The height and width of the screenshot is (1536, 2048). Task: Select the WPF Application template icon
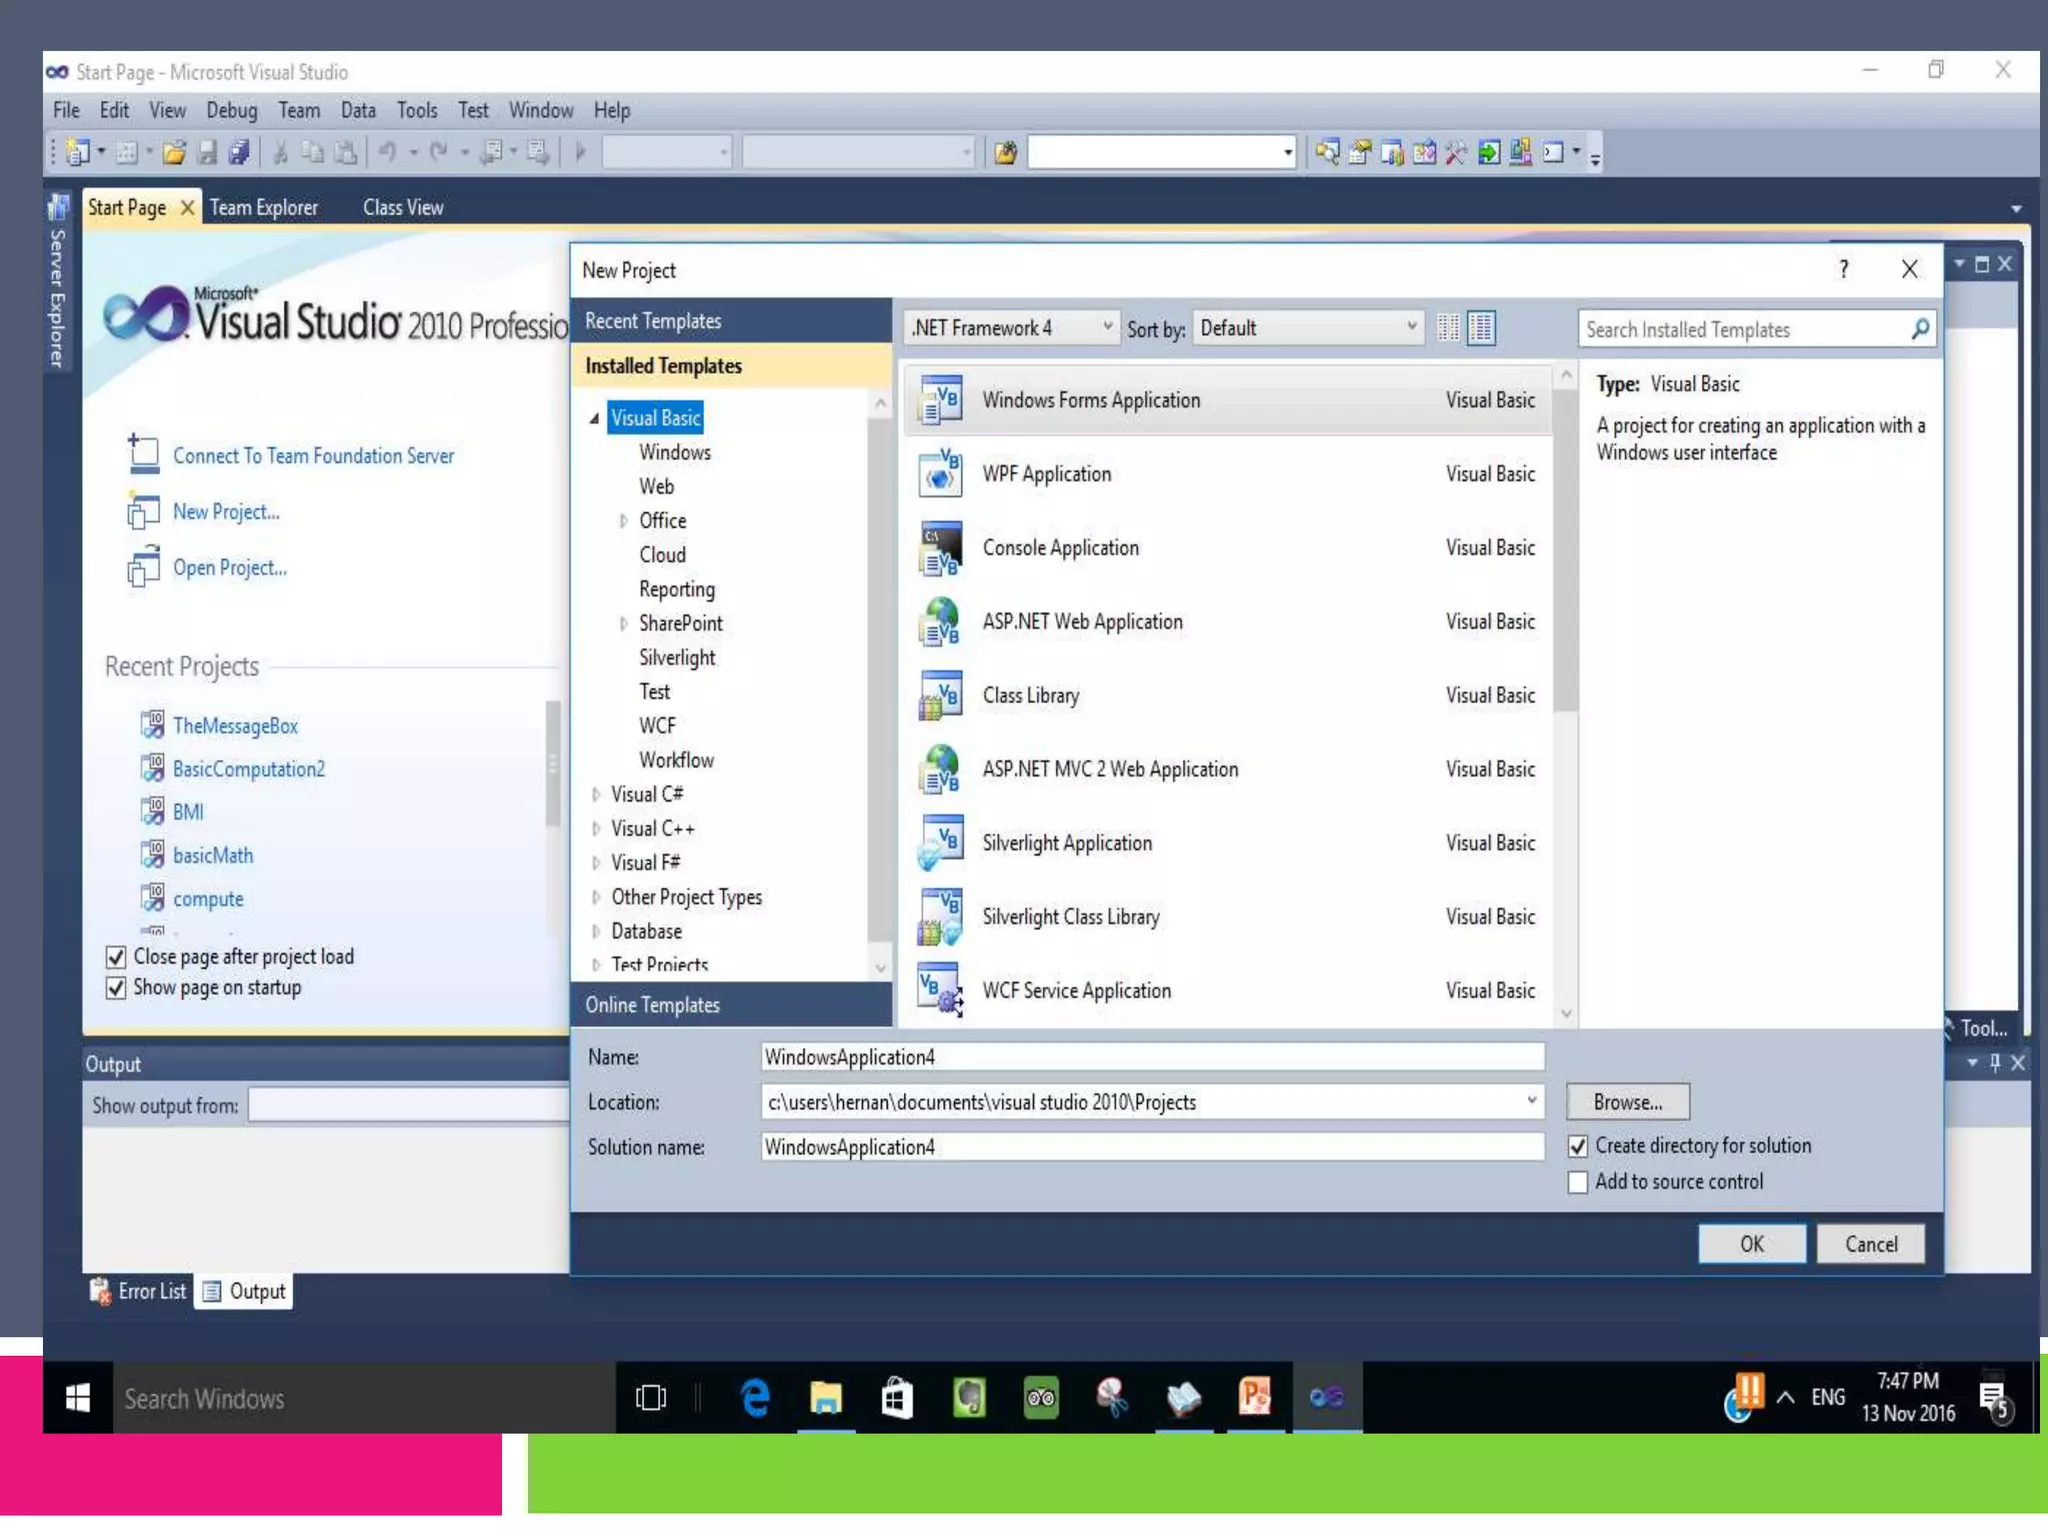point(940,474)
